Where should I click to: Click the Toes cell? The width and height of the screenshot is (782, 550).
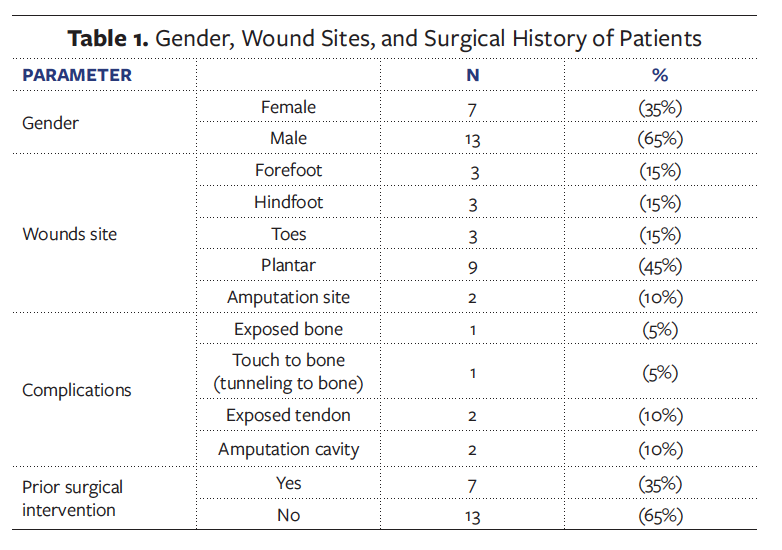pyautogui.click(x=288, y=234)
